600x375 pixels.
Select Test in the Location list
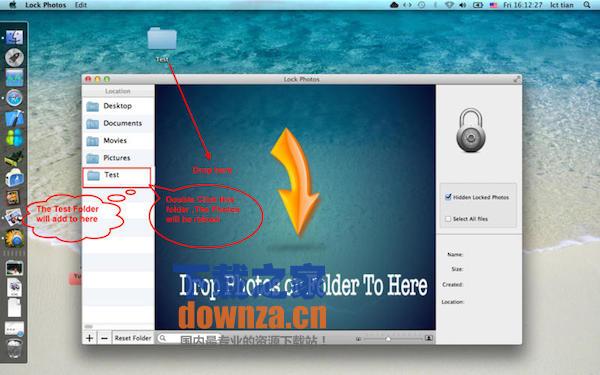point(117,176)
